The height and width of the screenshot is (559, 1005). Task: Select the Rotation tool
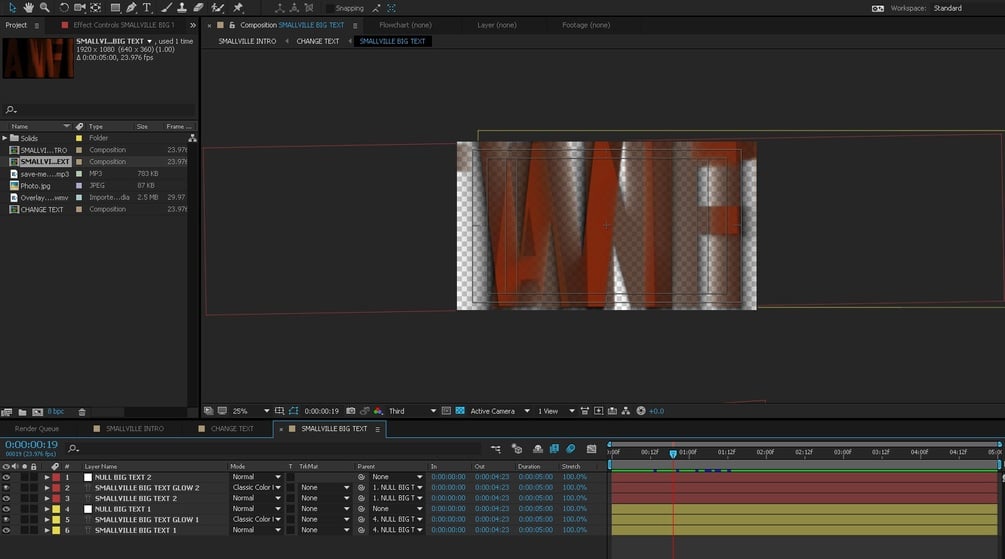(x=63, y=8)
